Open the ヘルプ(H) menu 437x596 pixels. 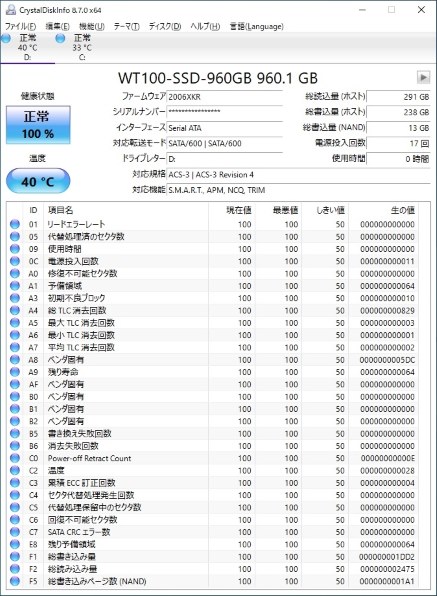205,26
